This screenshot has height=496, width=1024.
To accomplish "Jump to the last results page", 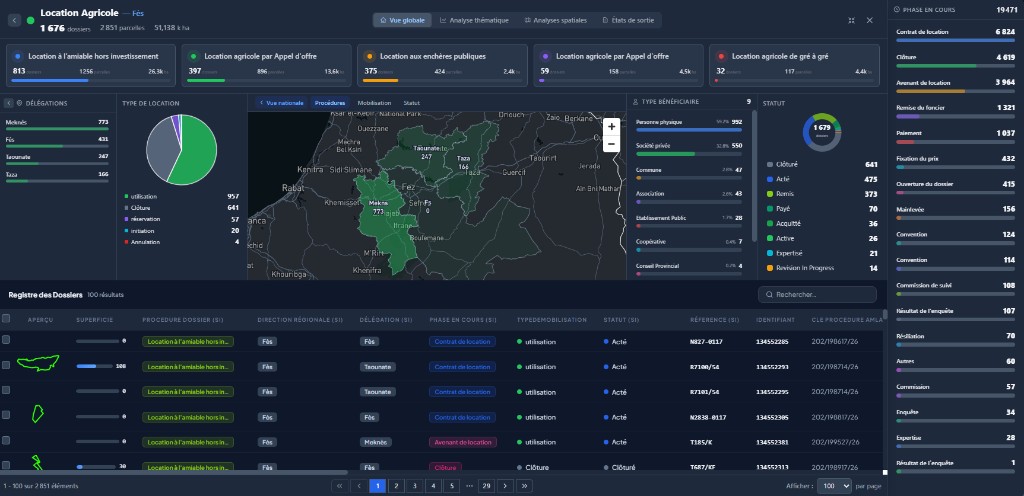I will click(x=524, y=486).
